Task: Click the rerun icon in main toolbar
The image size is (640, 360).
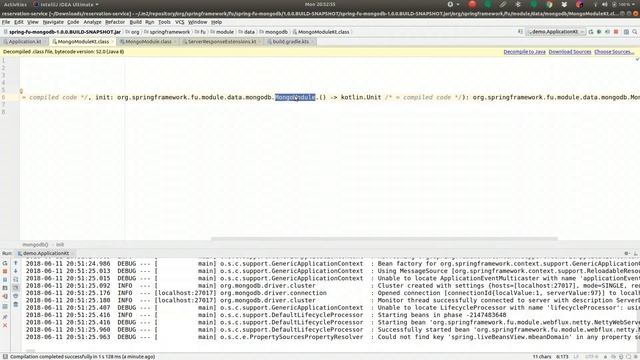Action: point(591,32)
